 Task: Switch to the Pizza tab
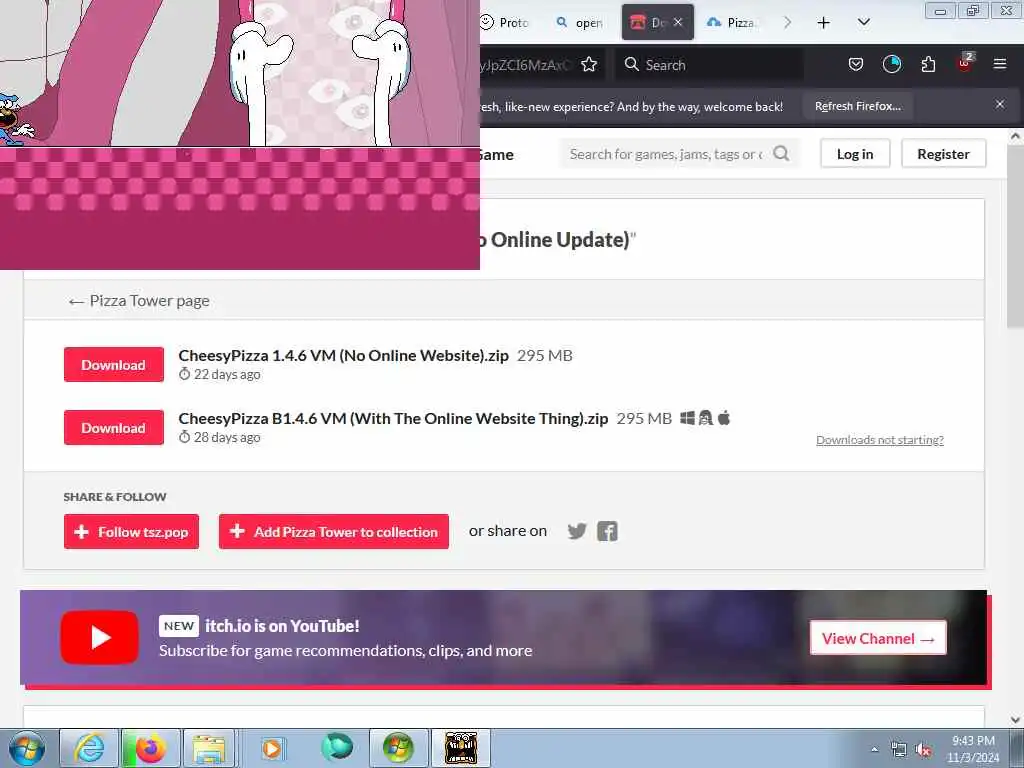[x=731, y=23]
